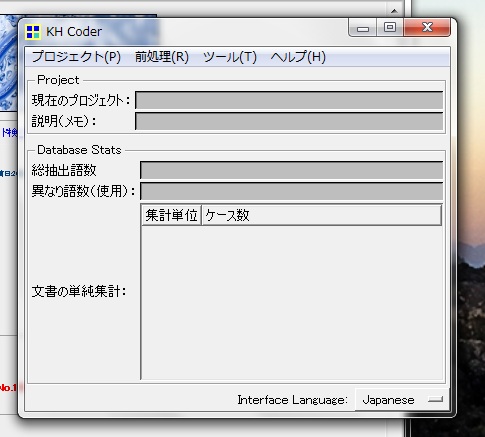
Task: Close the KH Coder window
Action: (x=427, y=27)
